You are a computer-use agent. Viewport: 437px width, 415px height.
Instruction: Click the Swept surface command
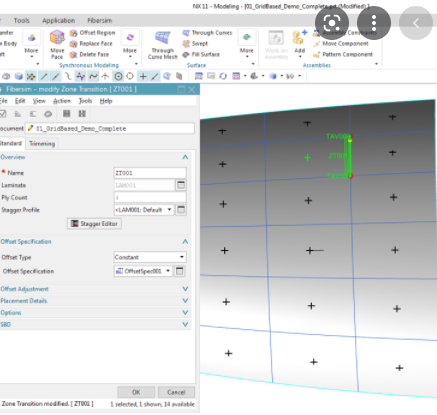(195, 44)
